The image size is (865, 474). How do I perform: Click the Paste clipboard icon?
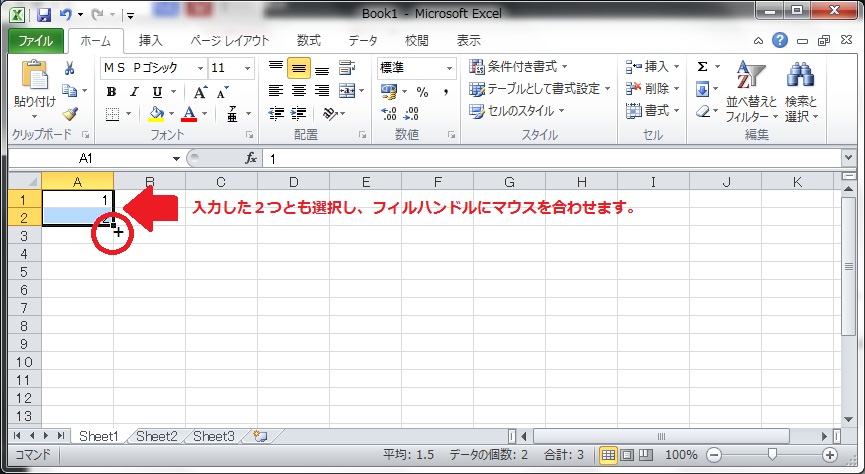[x=35, y=76]
